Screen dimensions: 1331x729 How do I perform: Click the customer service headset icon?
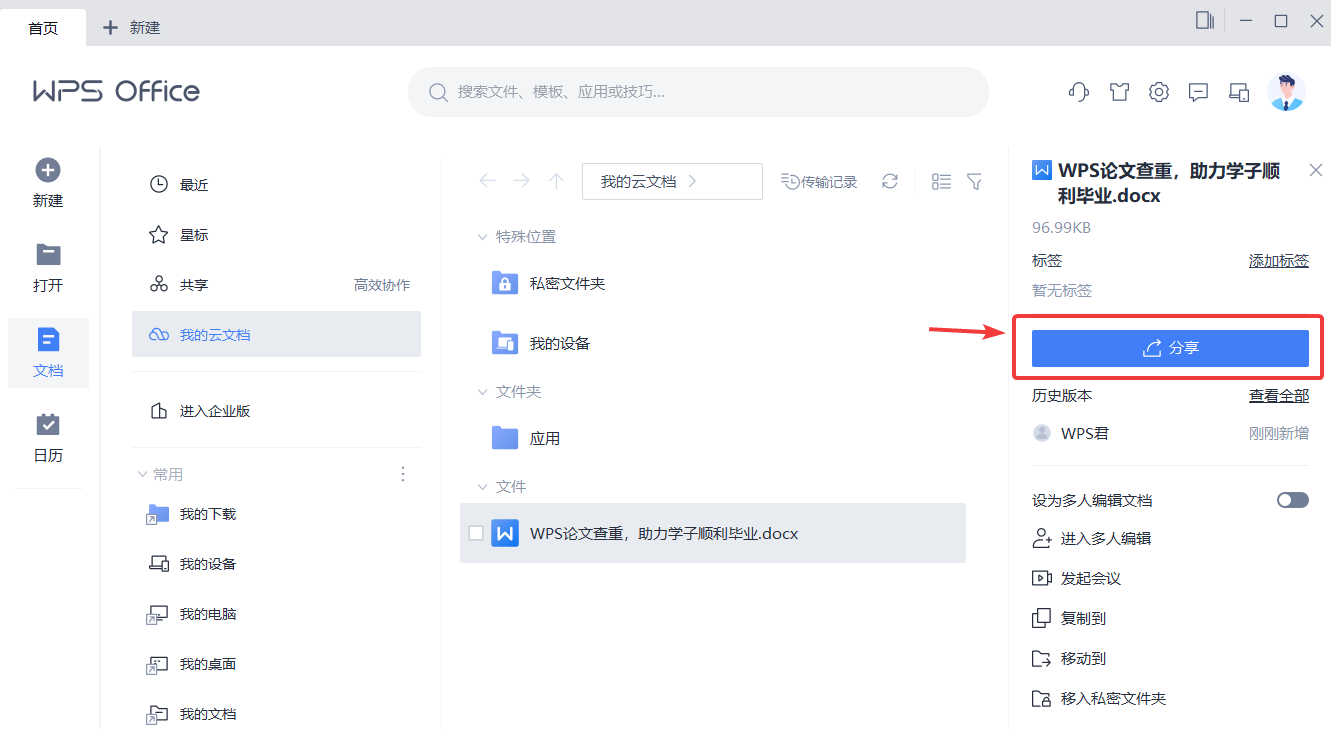click(x=1078, y=91)
